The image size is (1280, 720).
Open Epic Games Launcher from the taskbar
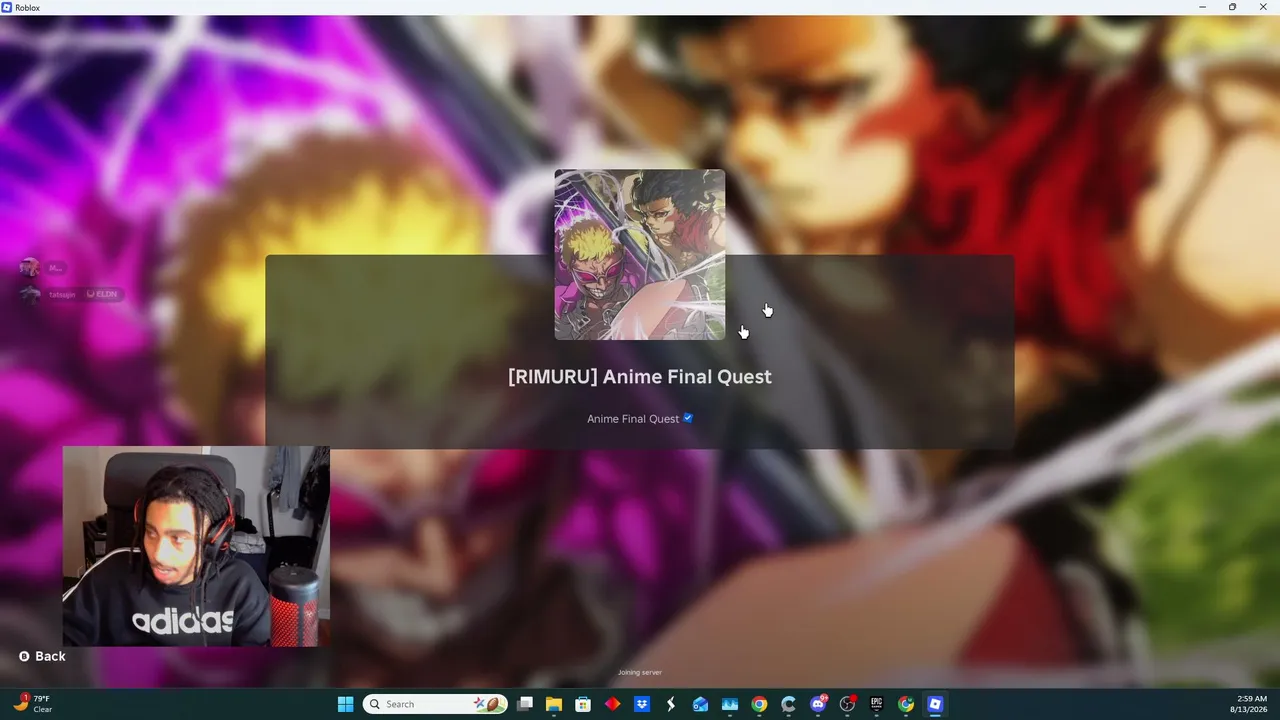[876, 704]
